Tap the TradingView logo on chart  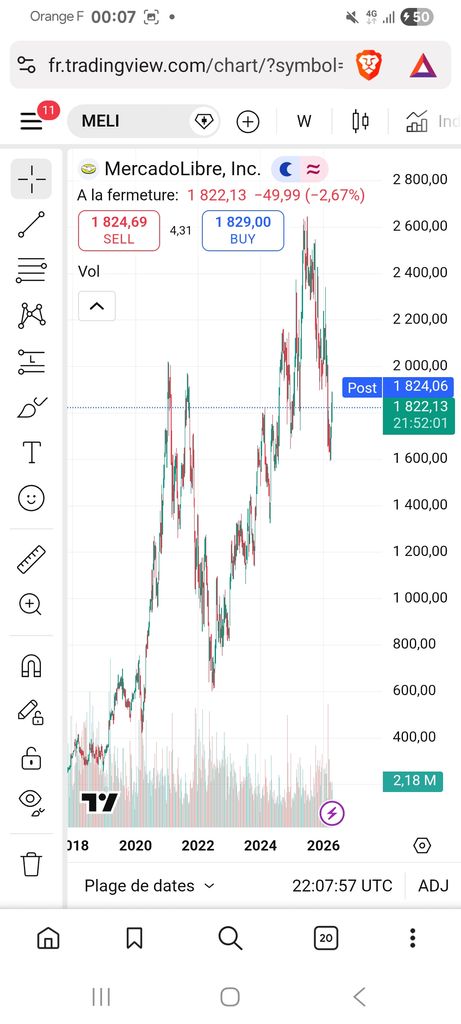tap(99, 802)
